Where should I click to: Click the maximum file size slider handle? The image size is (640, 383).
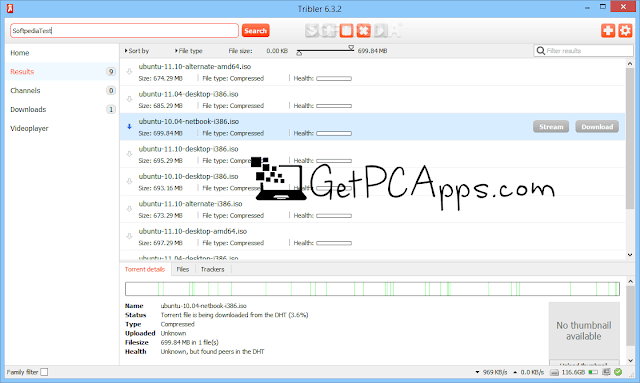click(351, 48)
